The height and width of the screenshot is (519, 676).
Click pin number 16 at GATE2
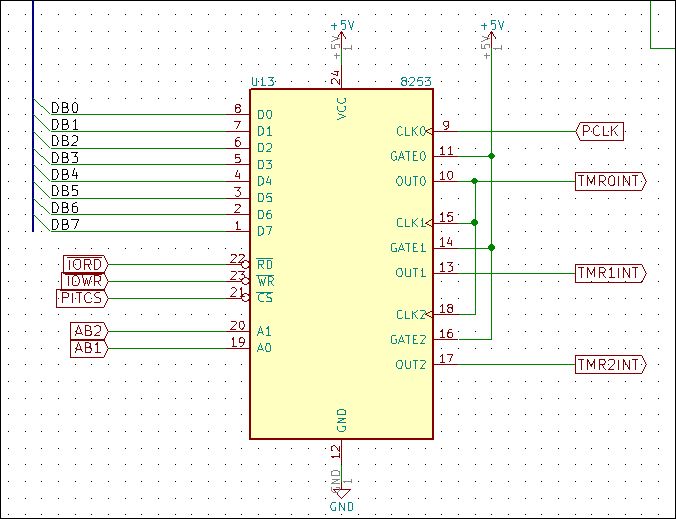[x=446, y=334]
